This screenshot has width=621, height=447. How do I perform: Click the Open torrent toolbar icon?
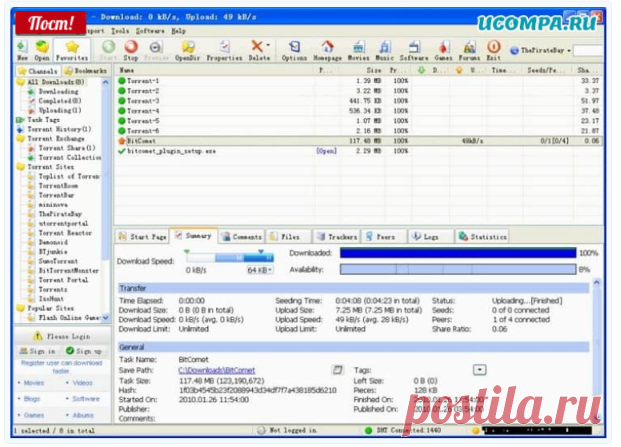tap(42, 50)
